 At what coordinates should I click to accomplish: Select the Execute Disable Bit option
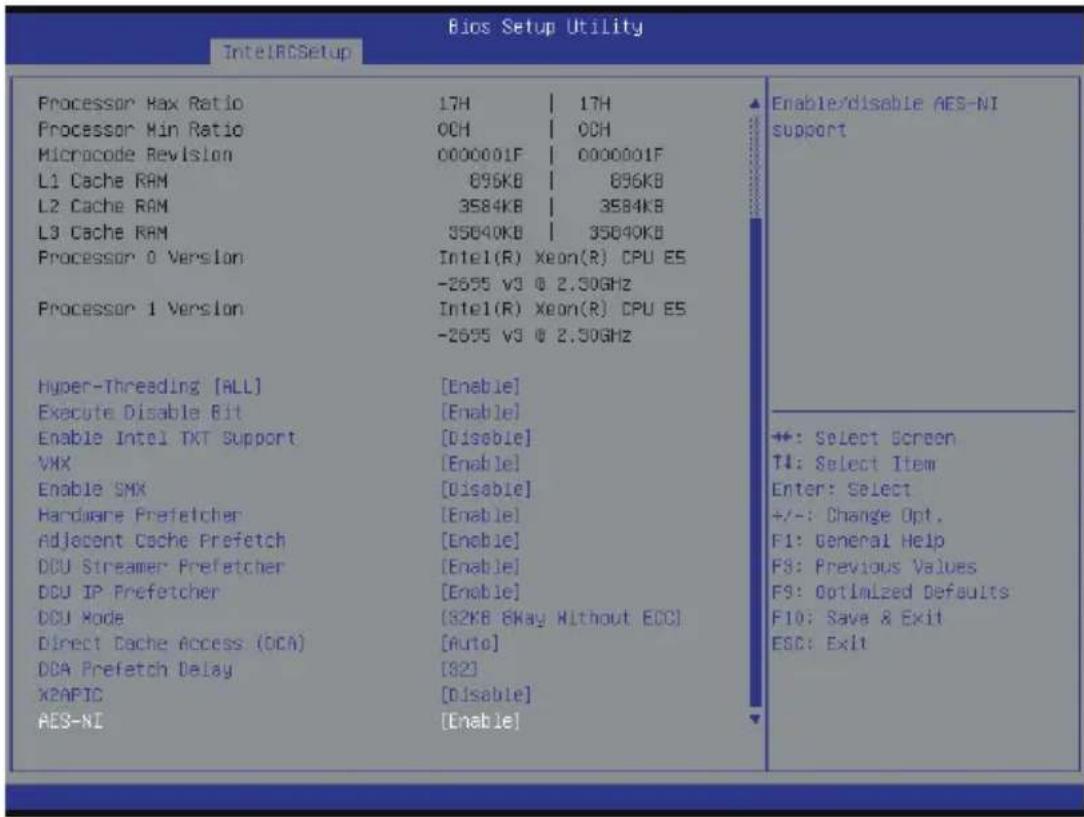pyautogui.click(x=140, y=413)
